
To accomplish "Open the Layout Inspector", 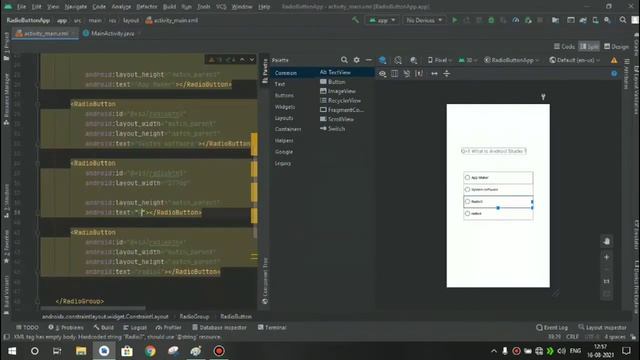I will tap(602, 327).
